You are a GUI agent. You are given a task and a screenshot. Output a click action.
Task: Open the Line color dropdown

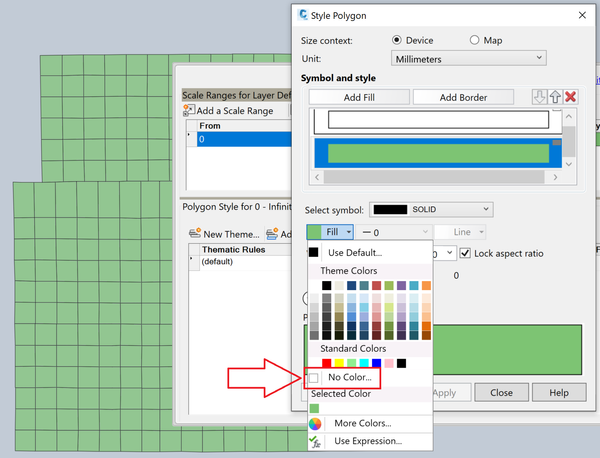tap(460, 232)
